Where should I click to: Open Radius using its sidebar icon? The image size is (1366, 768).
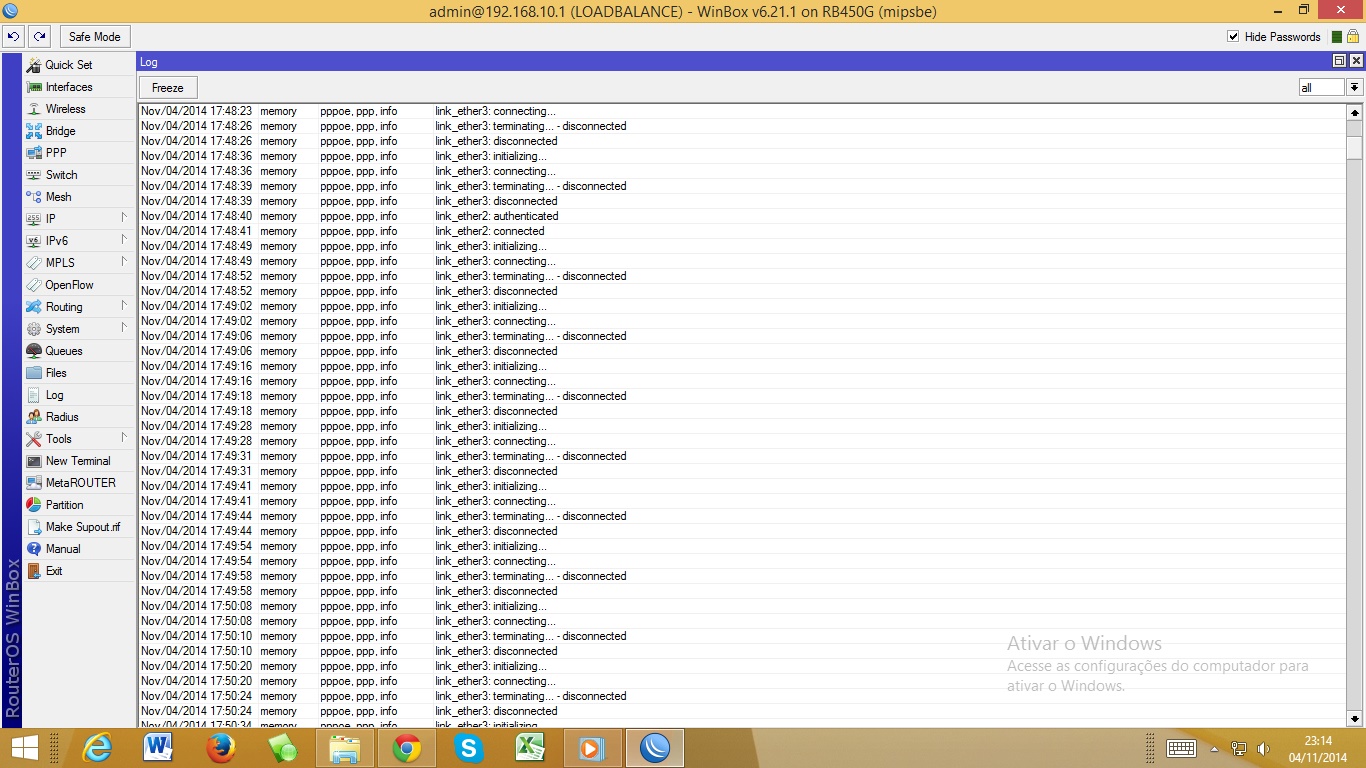coord(34,417)
